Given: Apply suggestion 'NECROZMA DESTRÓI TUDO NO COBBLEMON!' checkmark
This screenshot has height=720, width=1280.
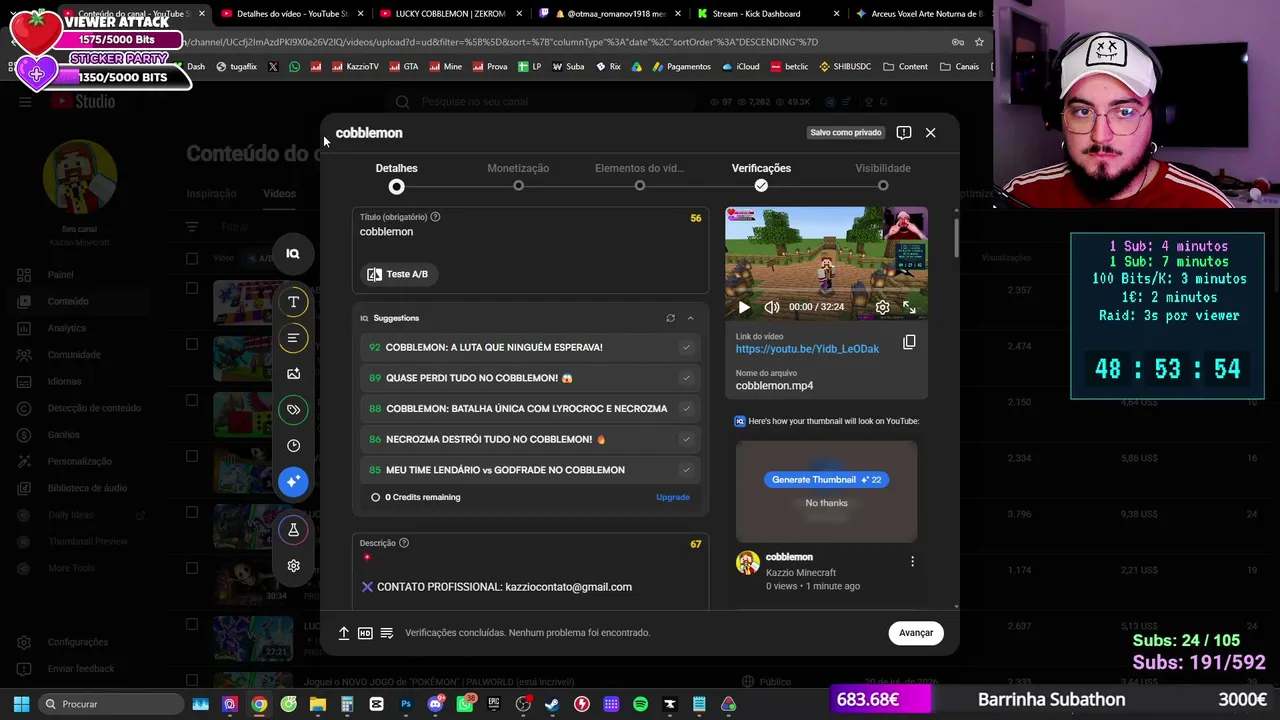Looking at the screenshot, I should (686, 439).
